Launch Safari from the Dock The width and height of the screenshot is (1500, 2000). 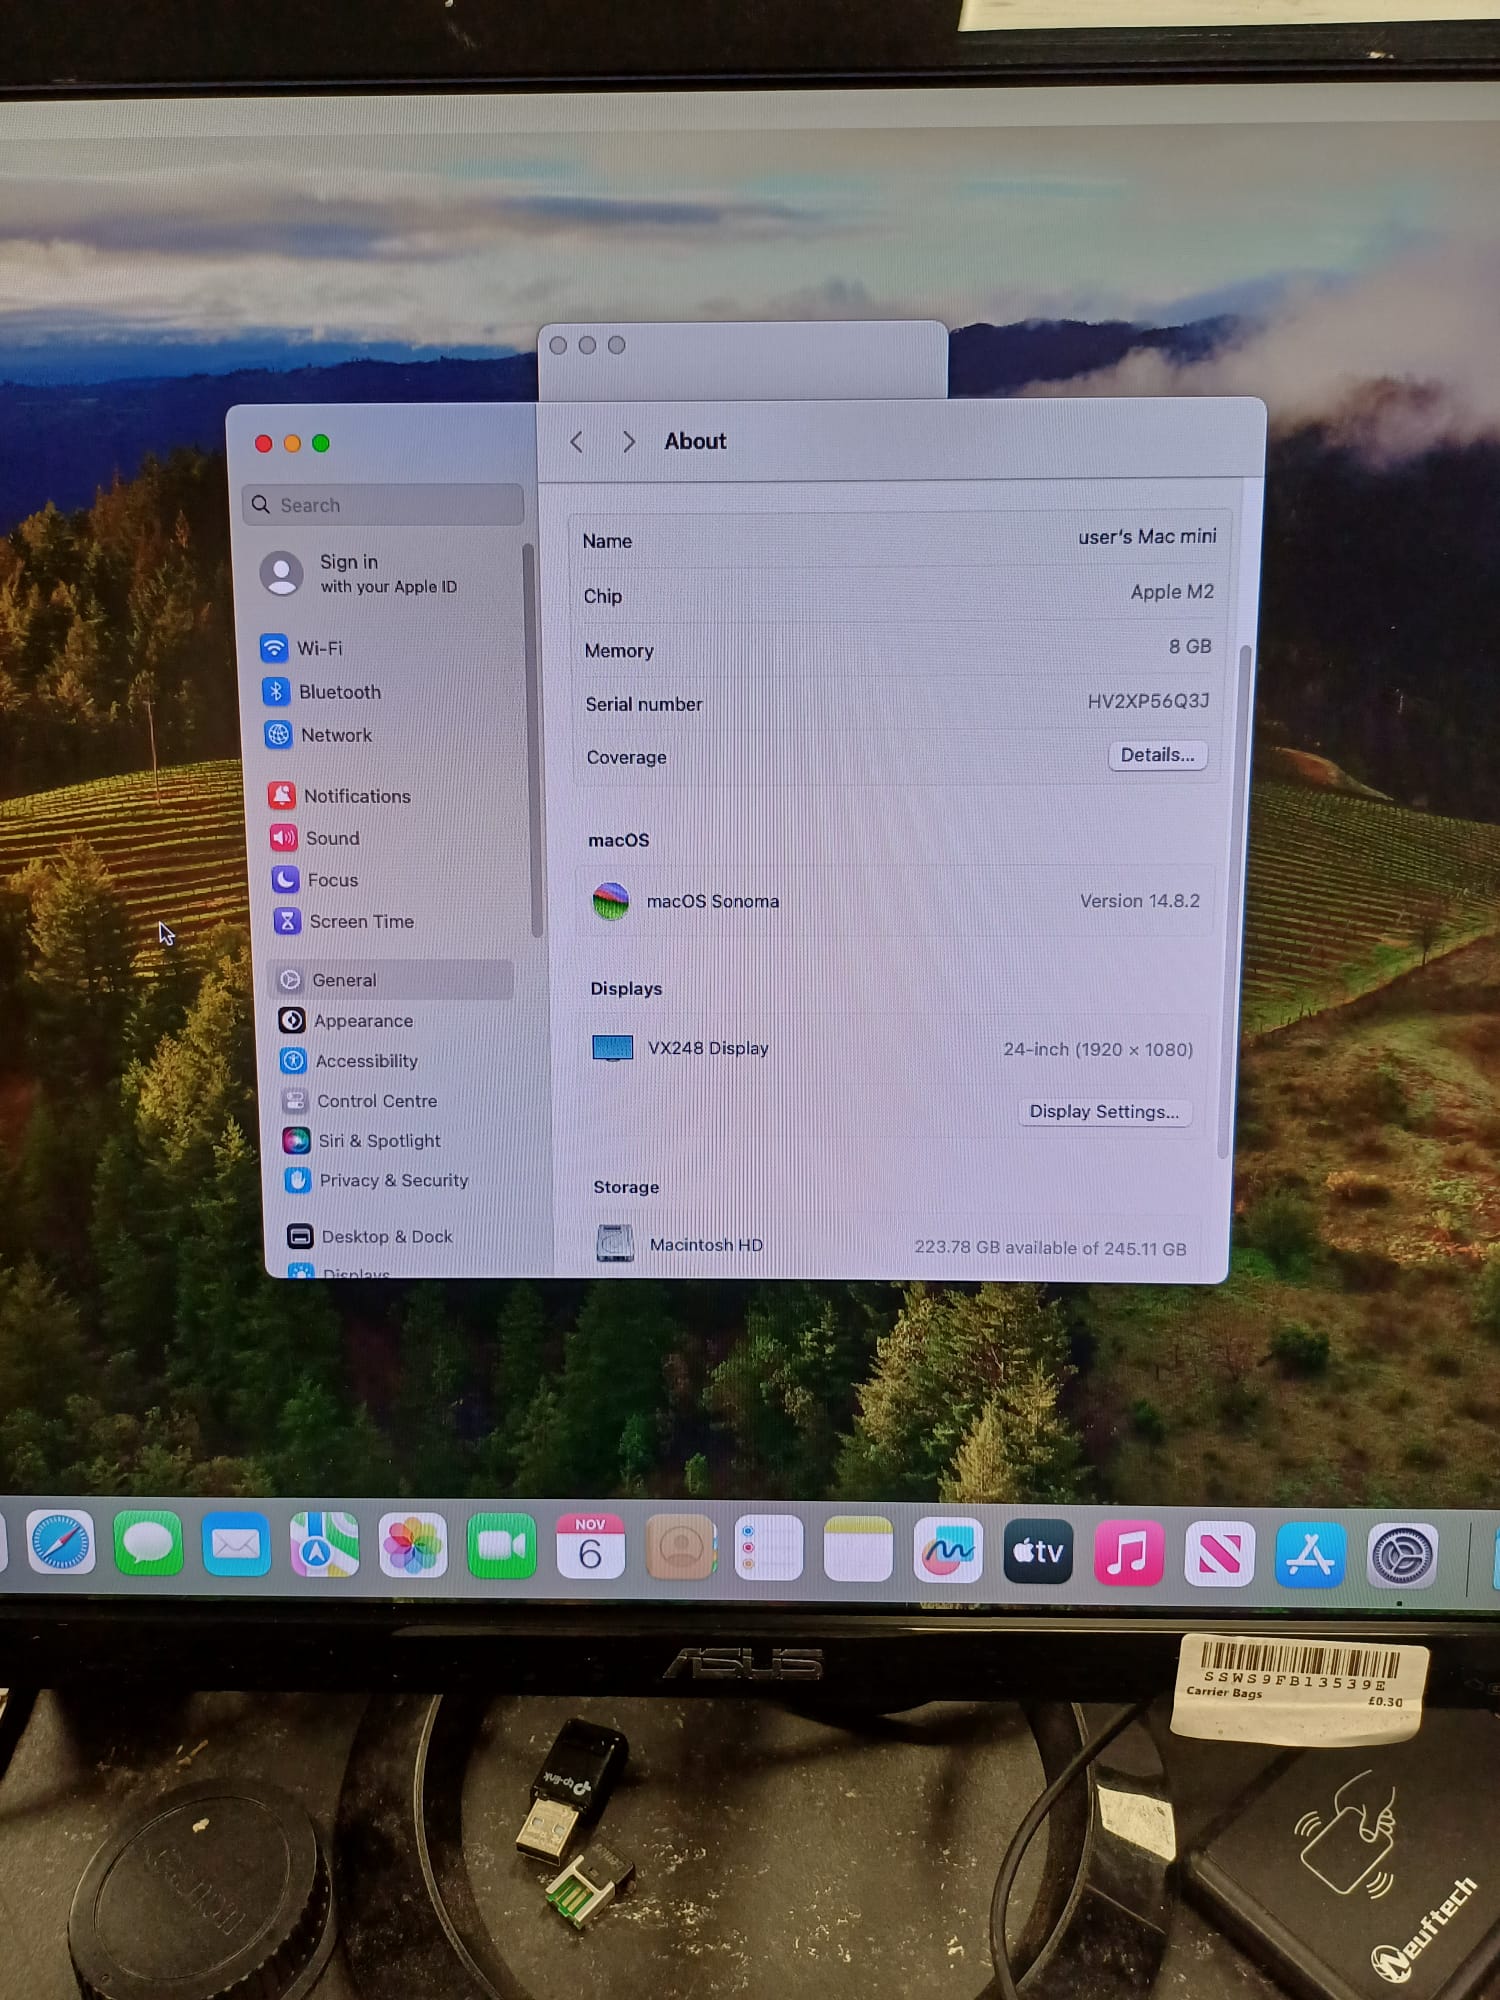click(x=60, y=1544)
